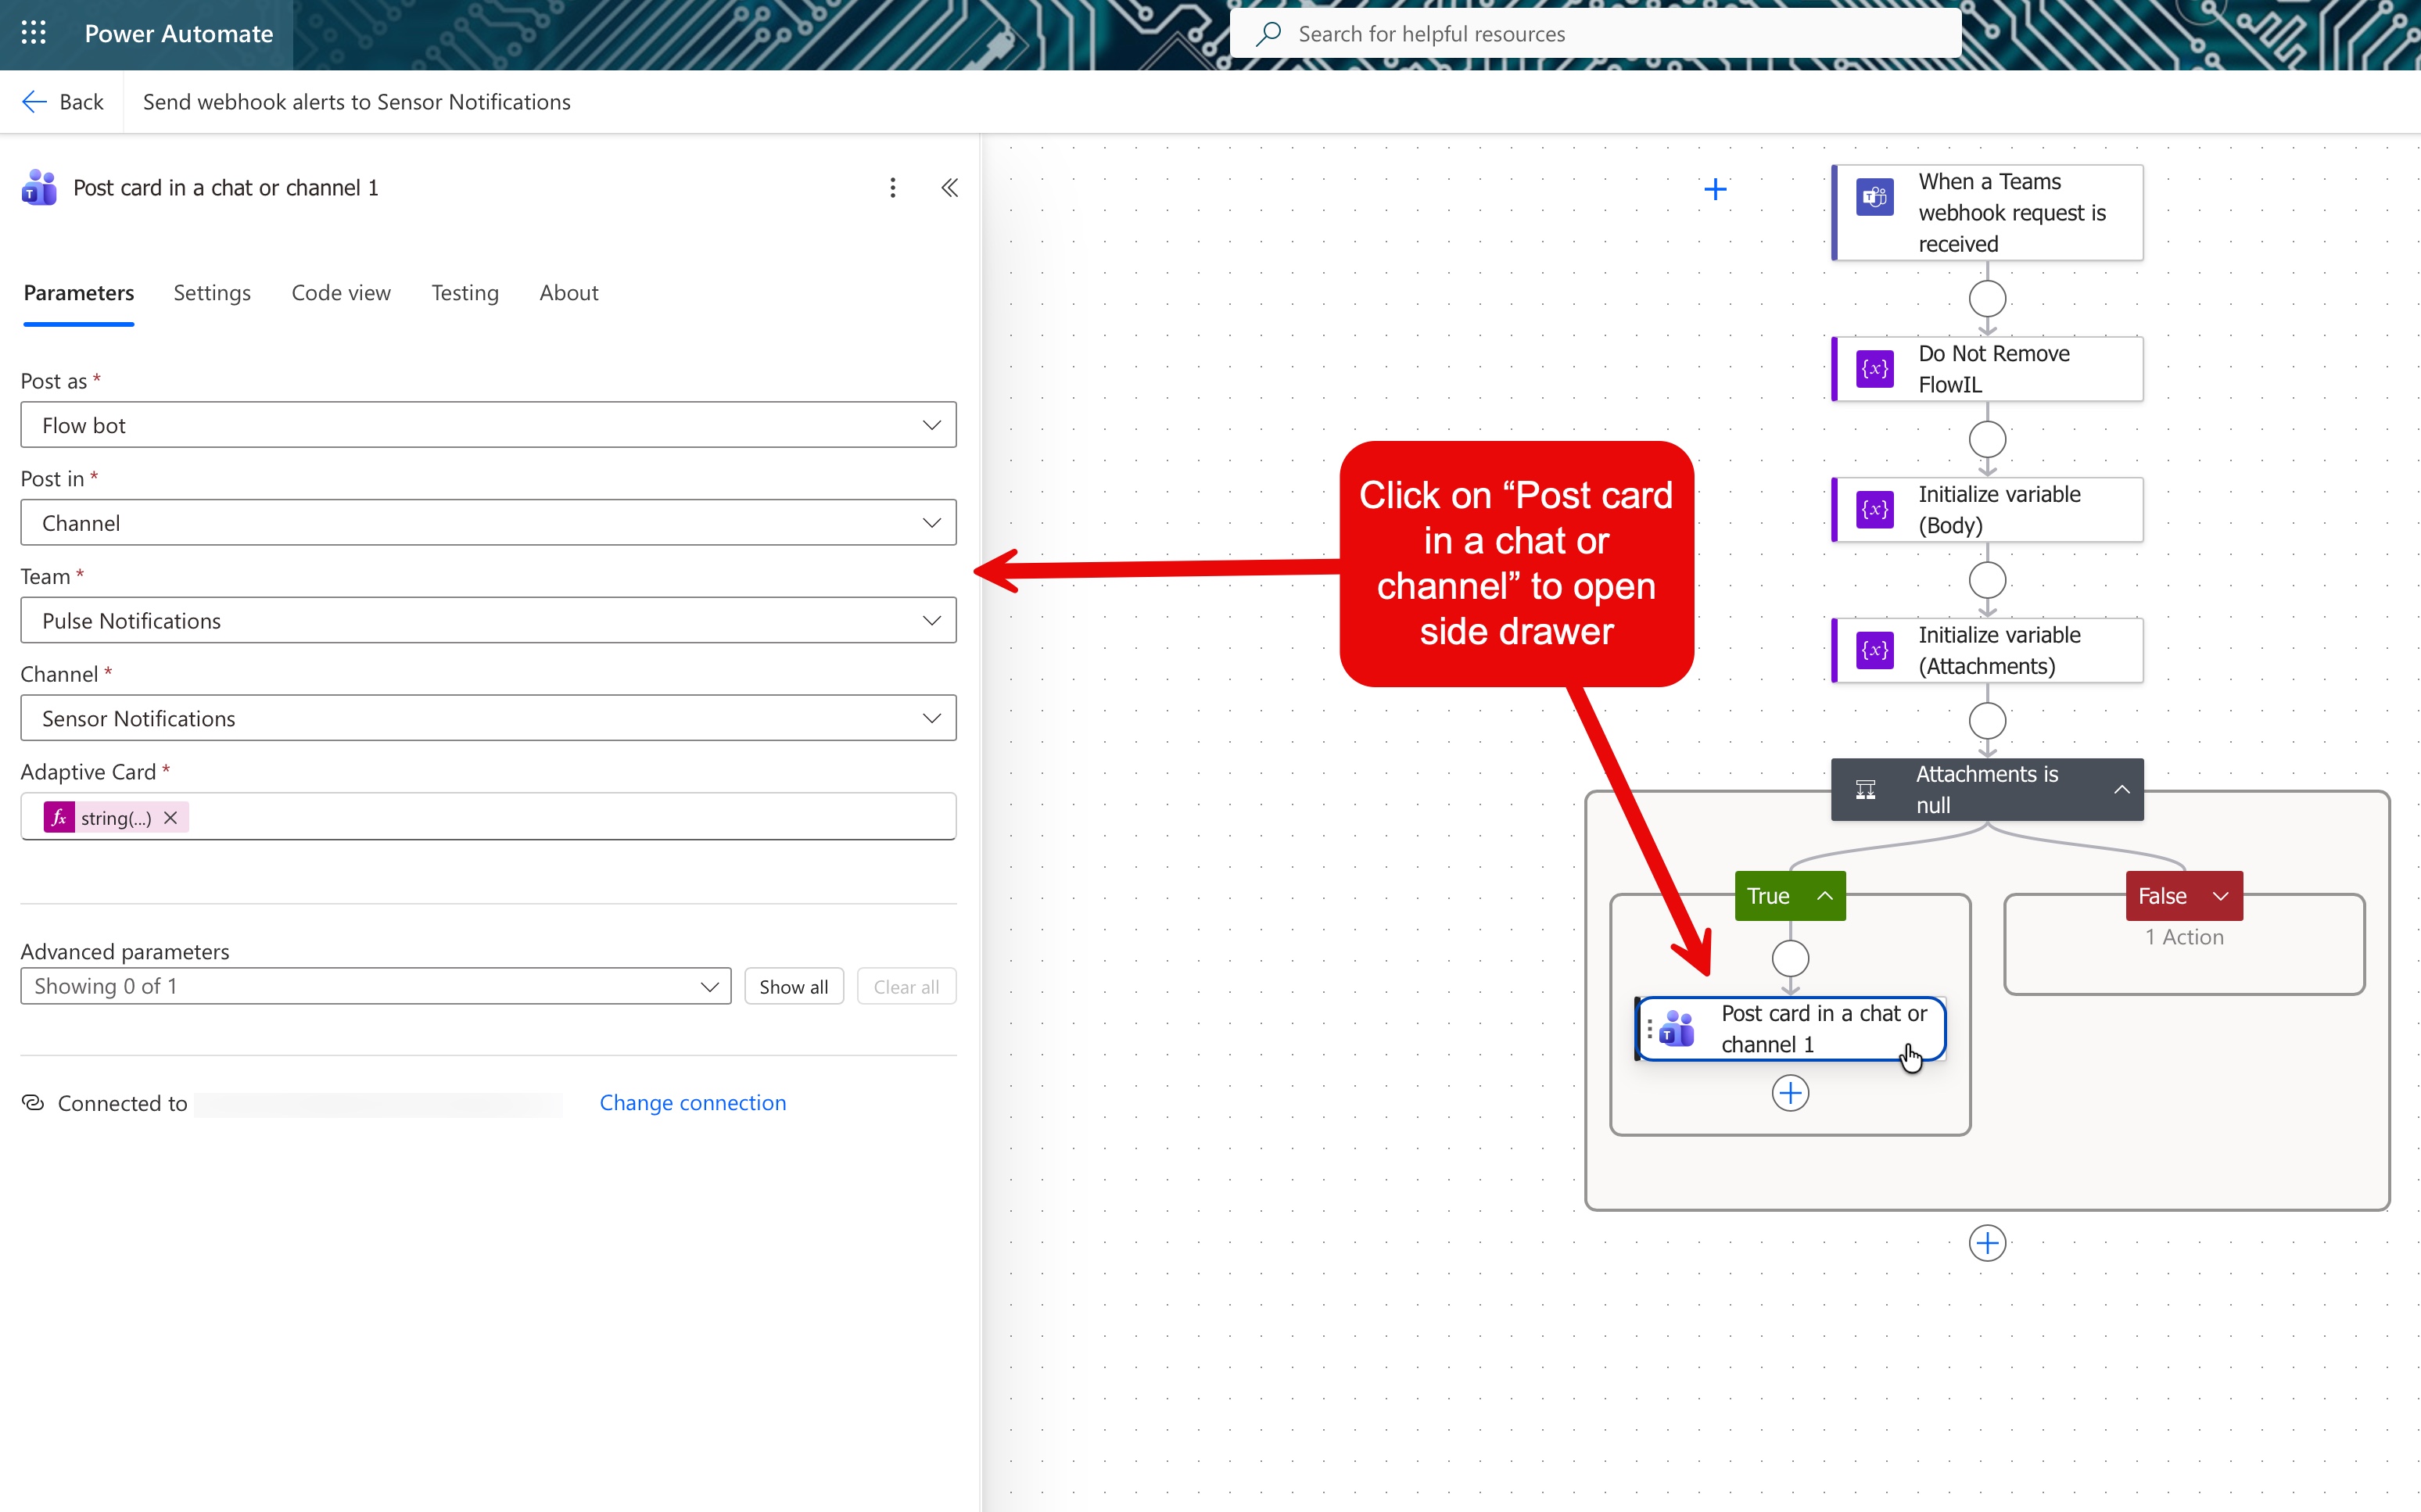The height and width of the screenshot is (1512, 2421).
Task: Click the Change connection link
Action: (693, 1102)
